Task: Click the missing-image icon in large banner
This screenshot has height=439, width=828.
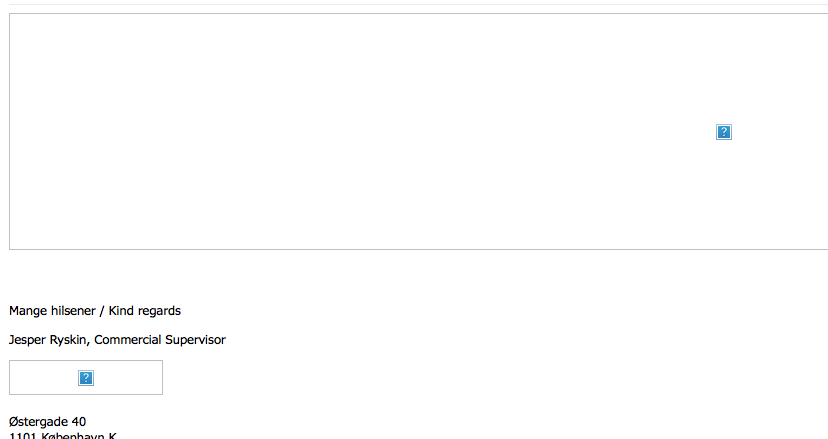Action: (723, 132)
